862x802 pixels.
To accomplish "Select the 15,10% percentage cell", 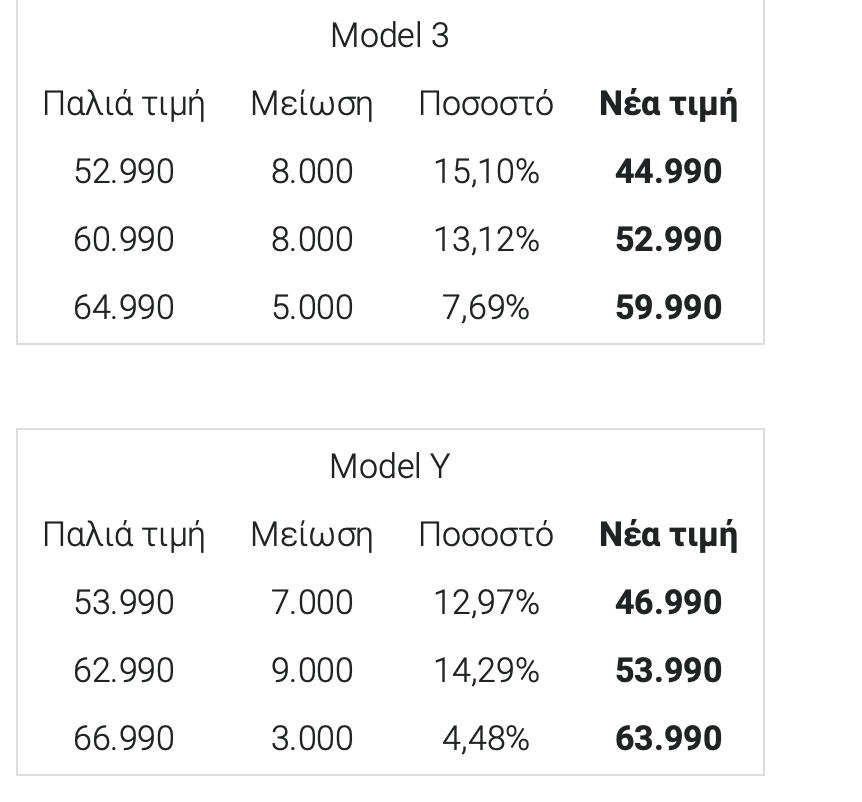I will tap(486, 172).
